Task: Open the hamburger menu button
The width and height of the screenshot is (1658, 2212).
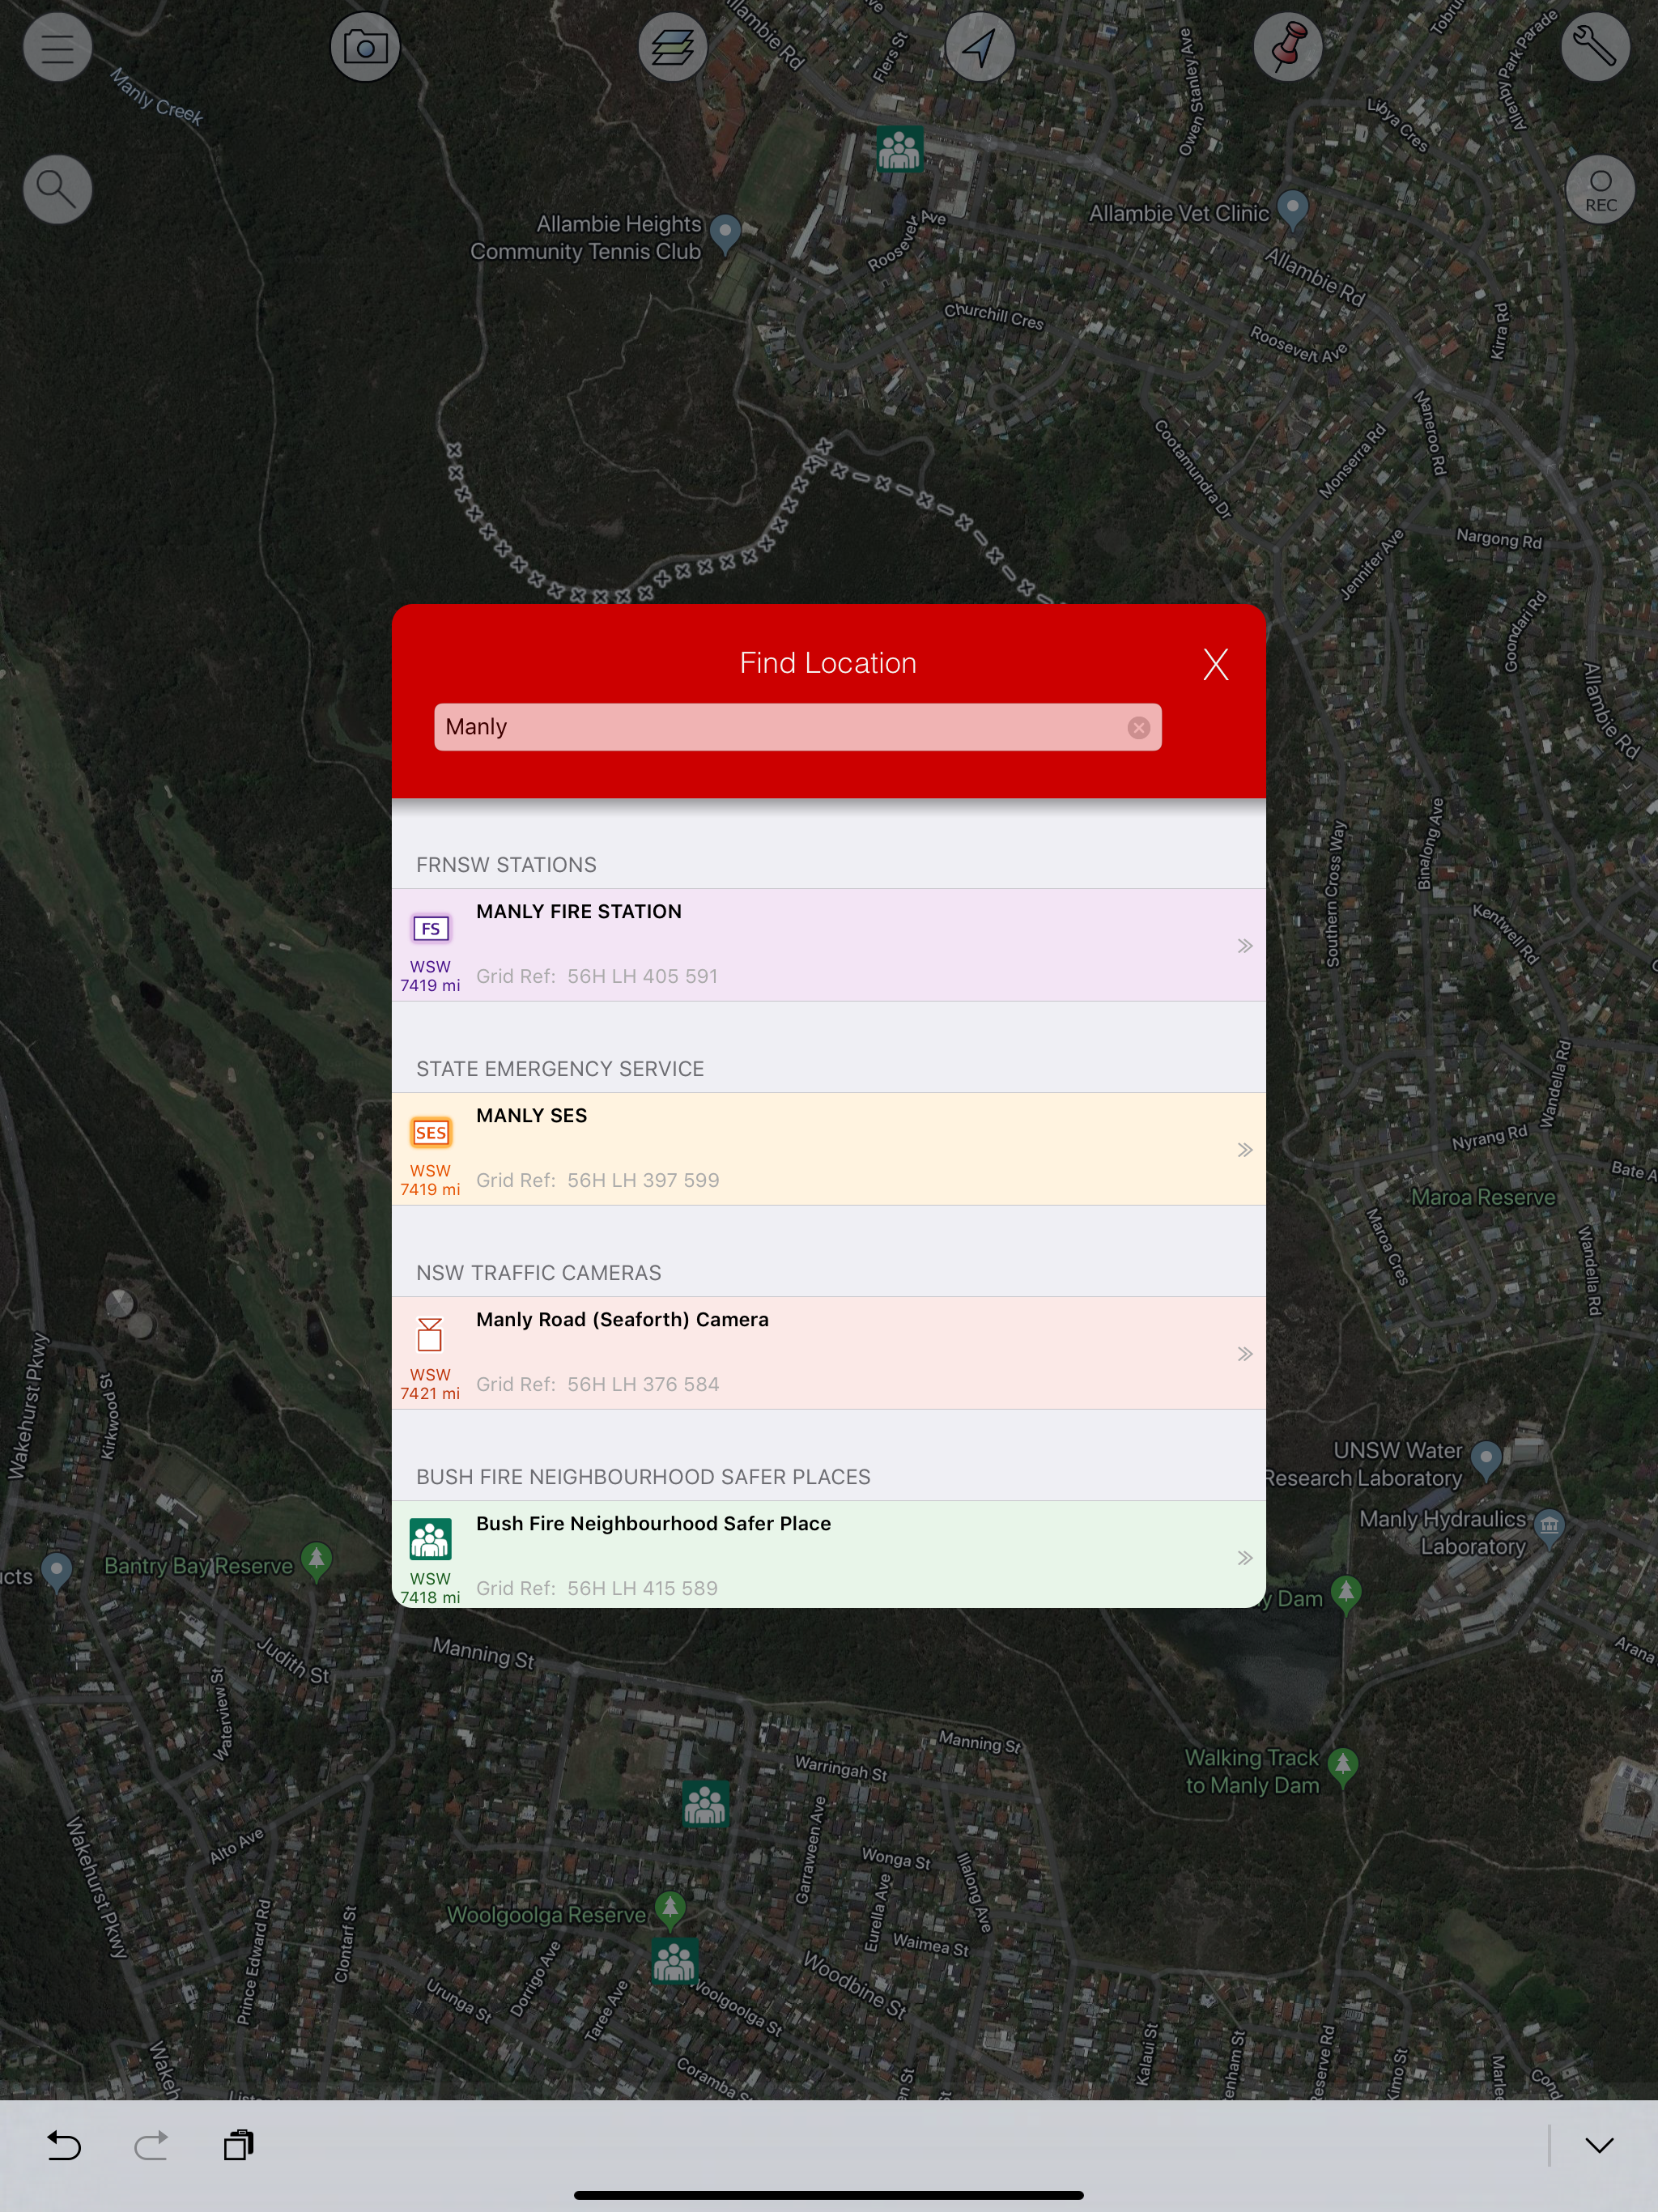Action: [x=57, y=47]
